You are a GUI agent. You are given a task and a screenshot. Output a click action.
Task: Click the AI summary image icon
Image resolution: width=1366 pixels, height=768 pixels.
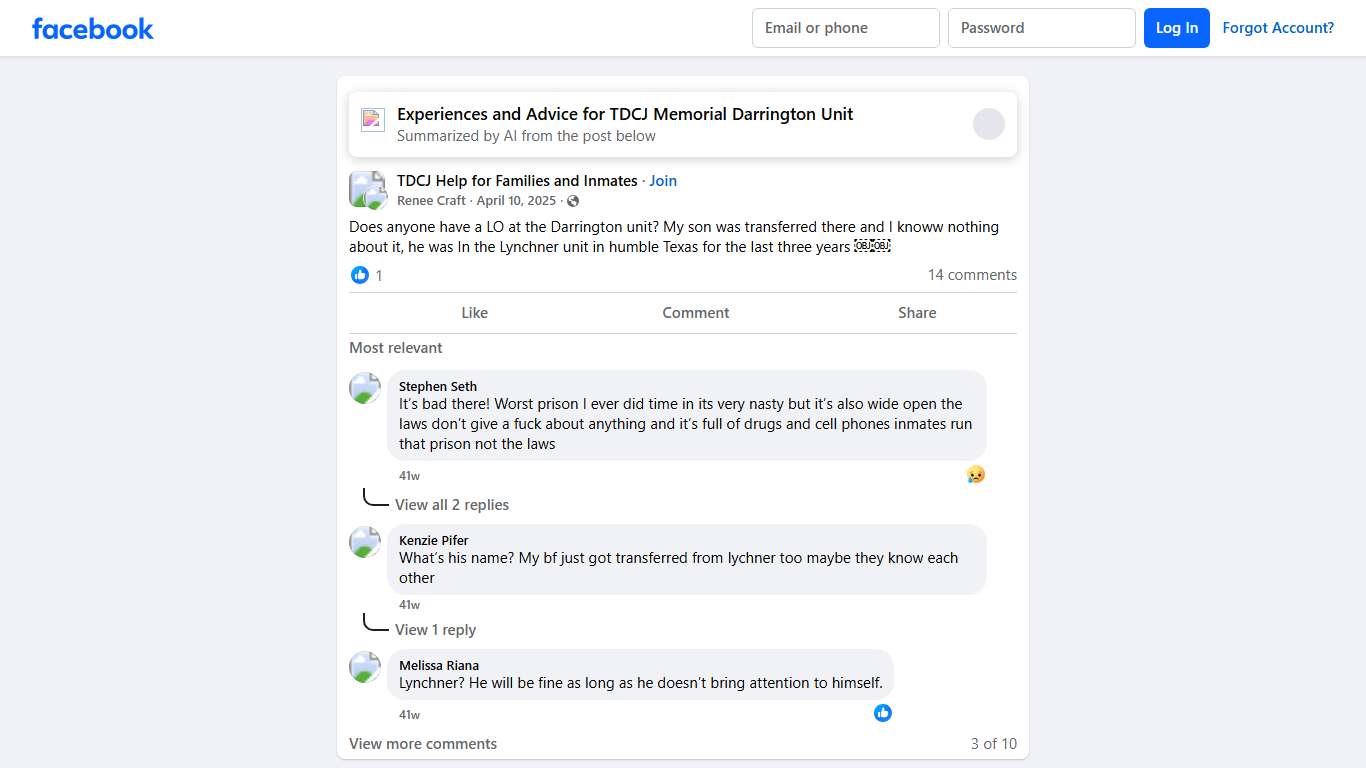[373, 120]
